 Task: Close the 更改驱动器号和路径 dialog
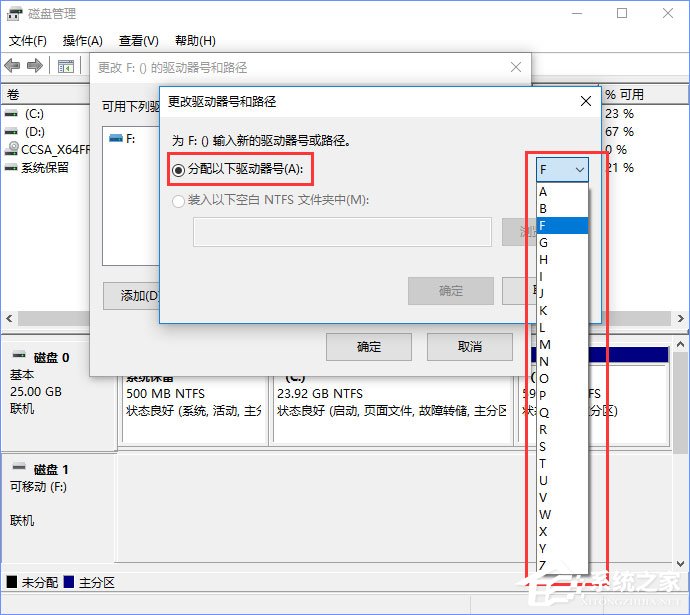586,101
